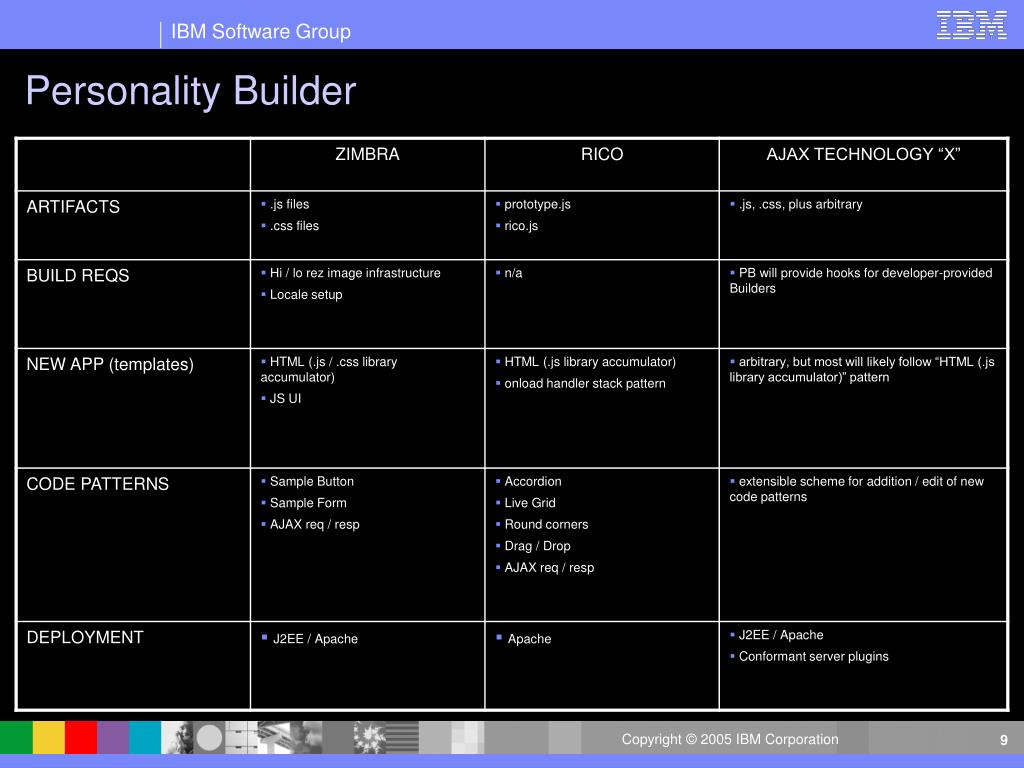Click the AJAX TECHNOLOGY "X" column header
The height and width of the screenshot is (768, 1024).
click(x=863, y=154)
